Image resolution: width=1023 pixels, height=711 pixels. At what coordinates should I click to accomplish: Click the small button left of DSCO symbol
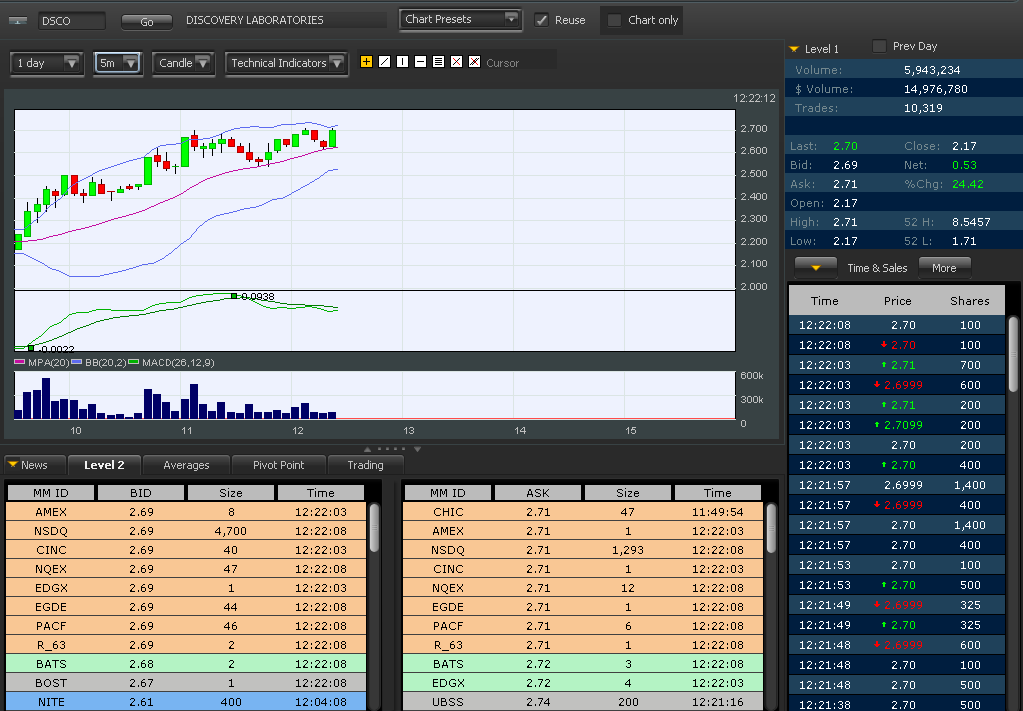[22, 21]
